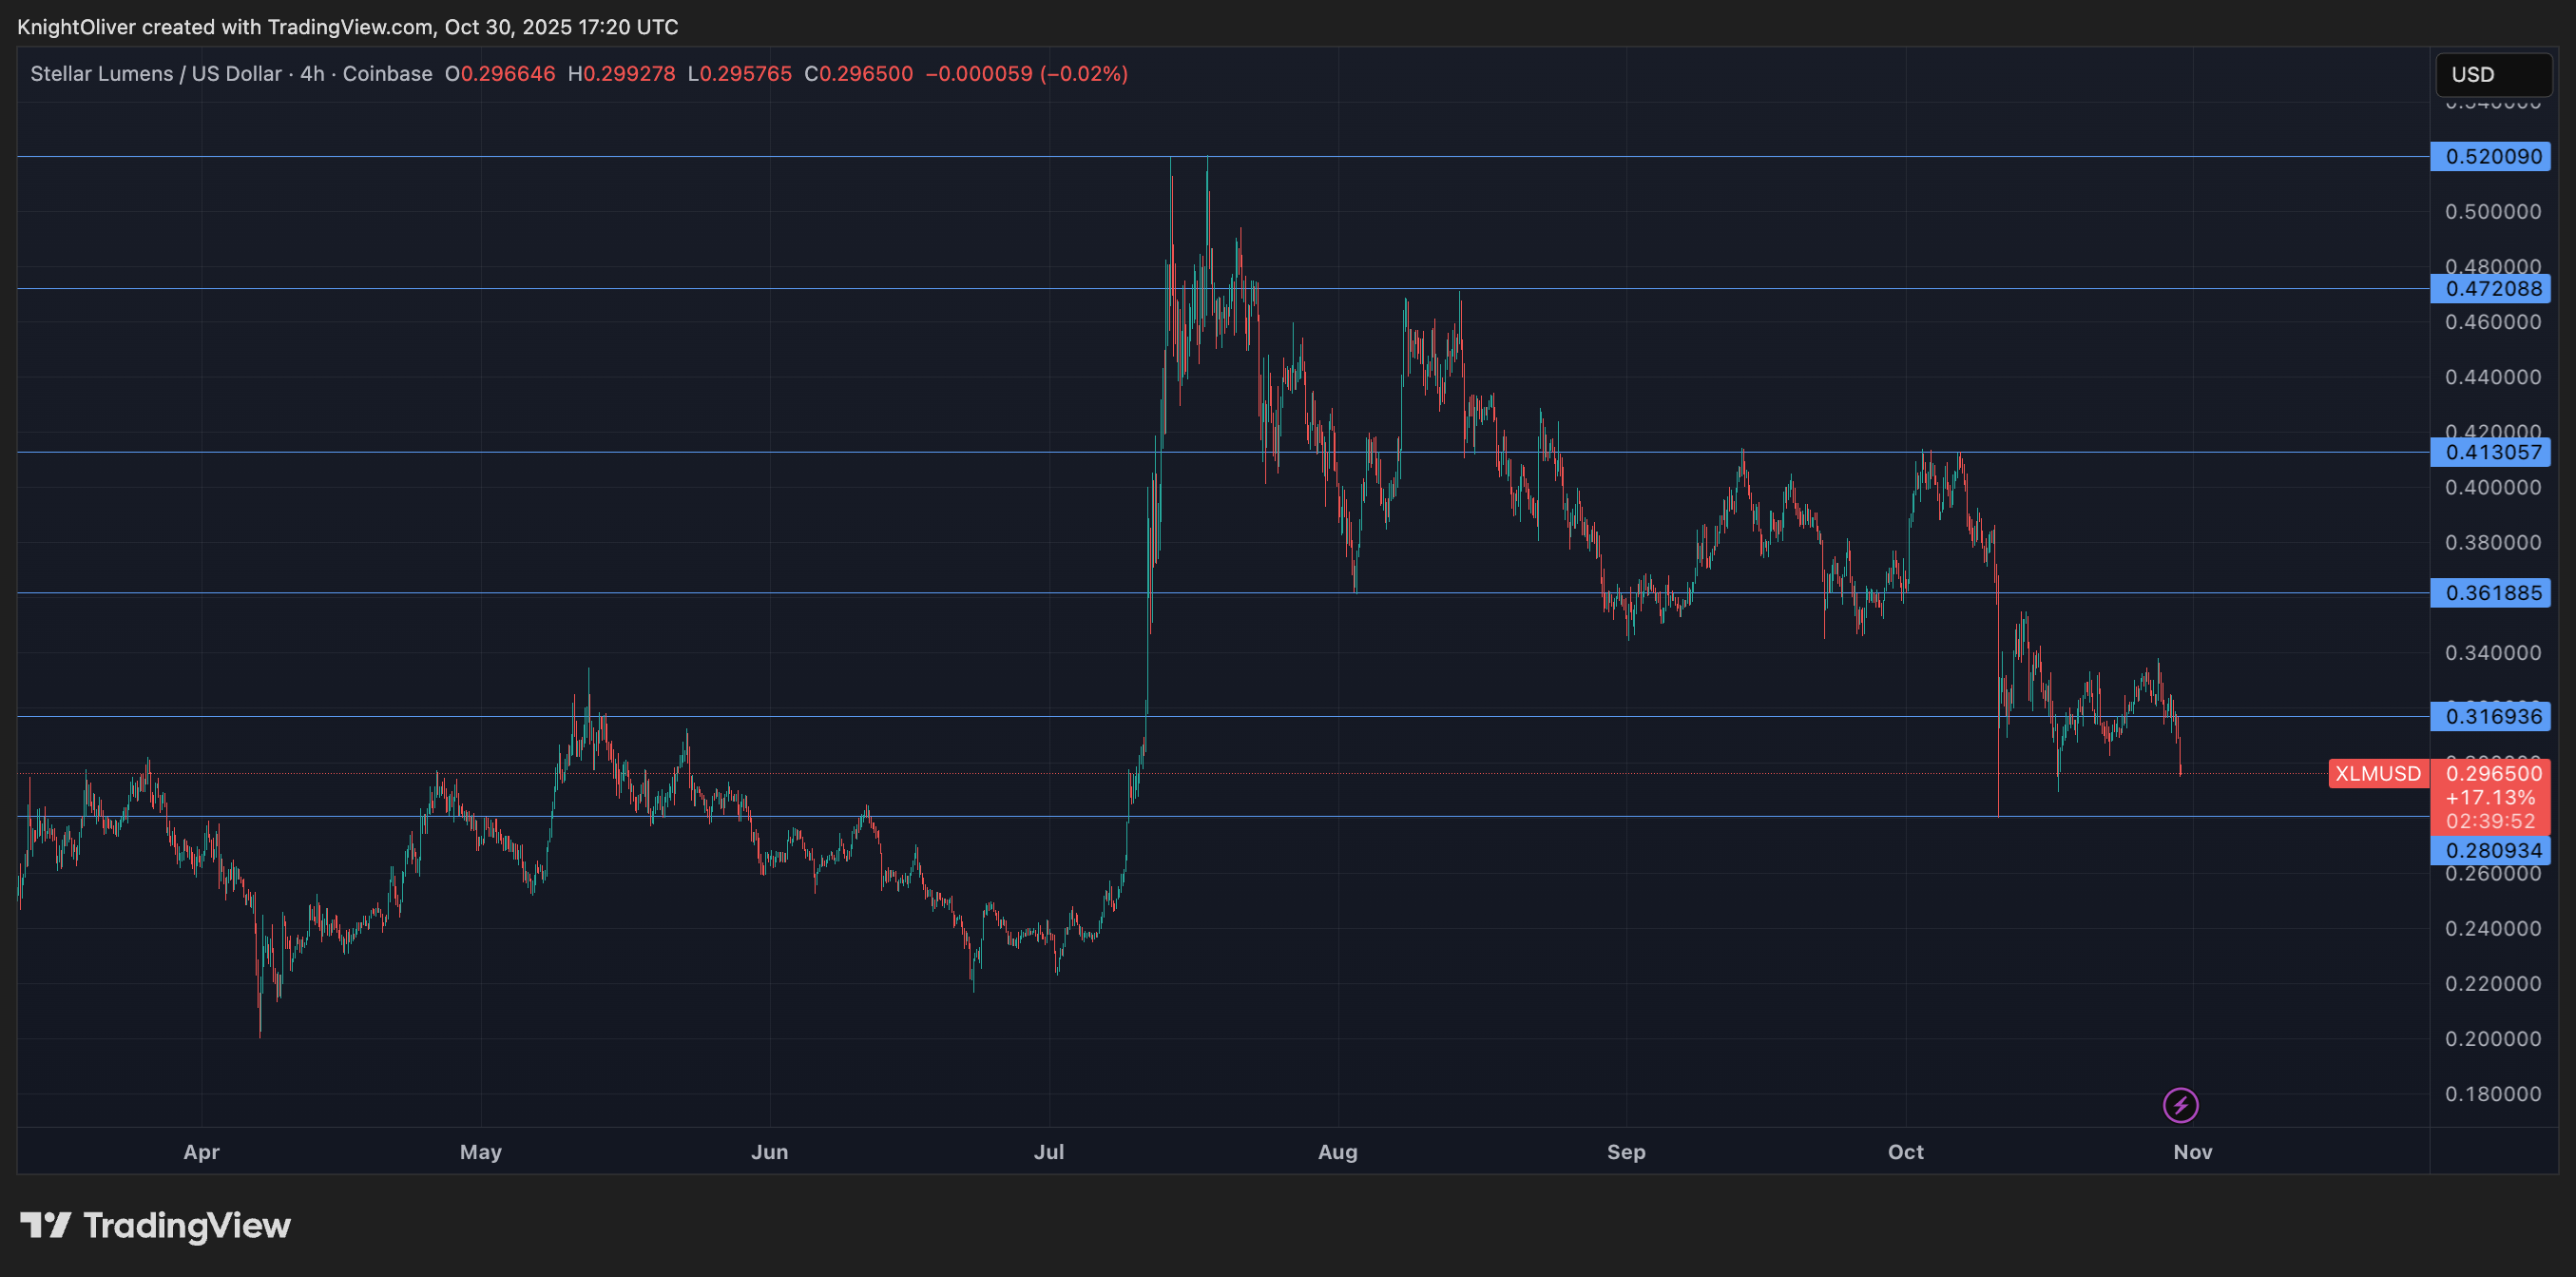Viewport: 2576px width, 1277px height.
Task: Click the Oct label on the time axis
Action: pos(1905,1152)
